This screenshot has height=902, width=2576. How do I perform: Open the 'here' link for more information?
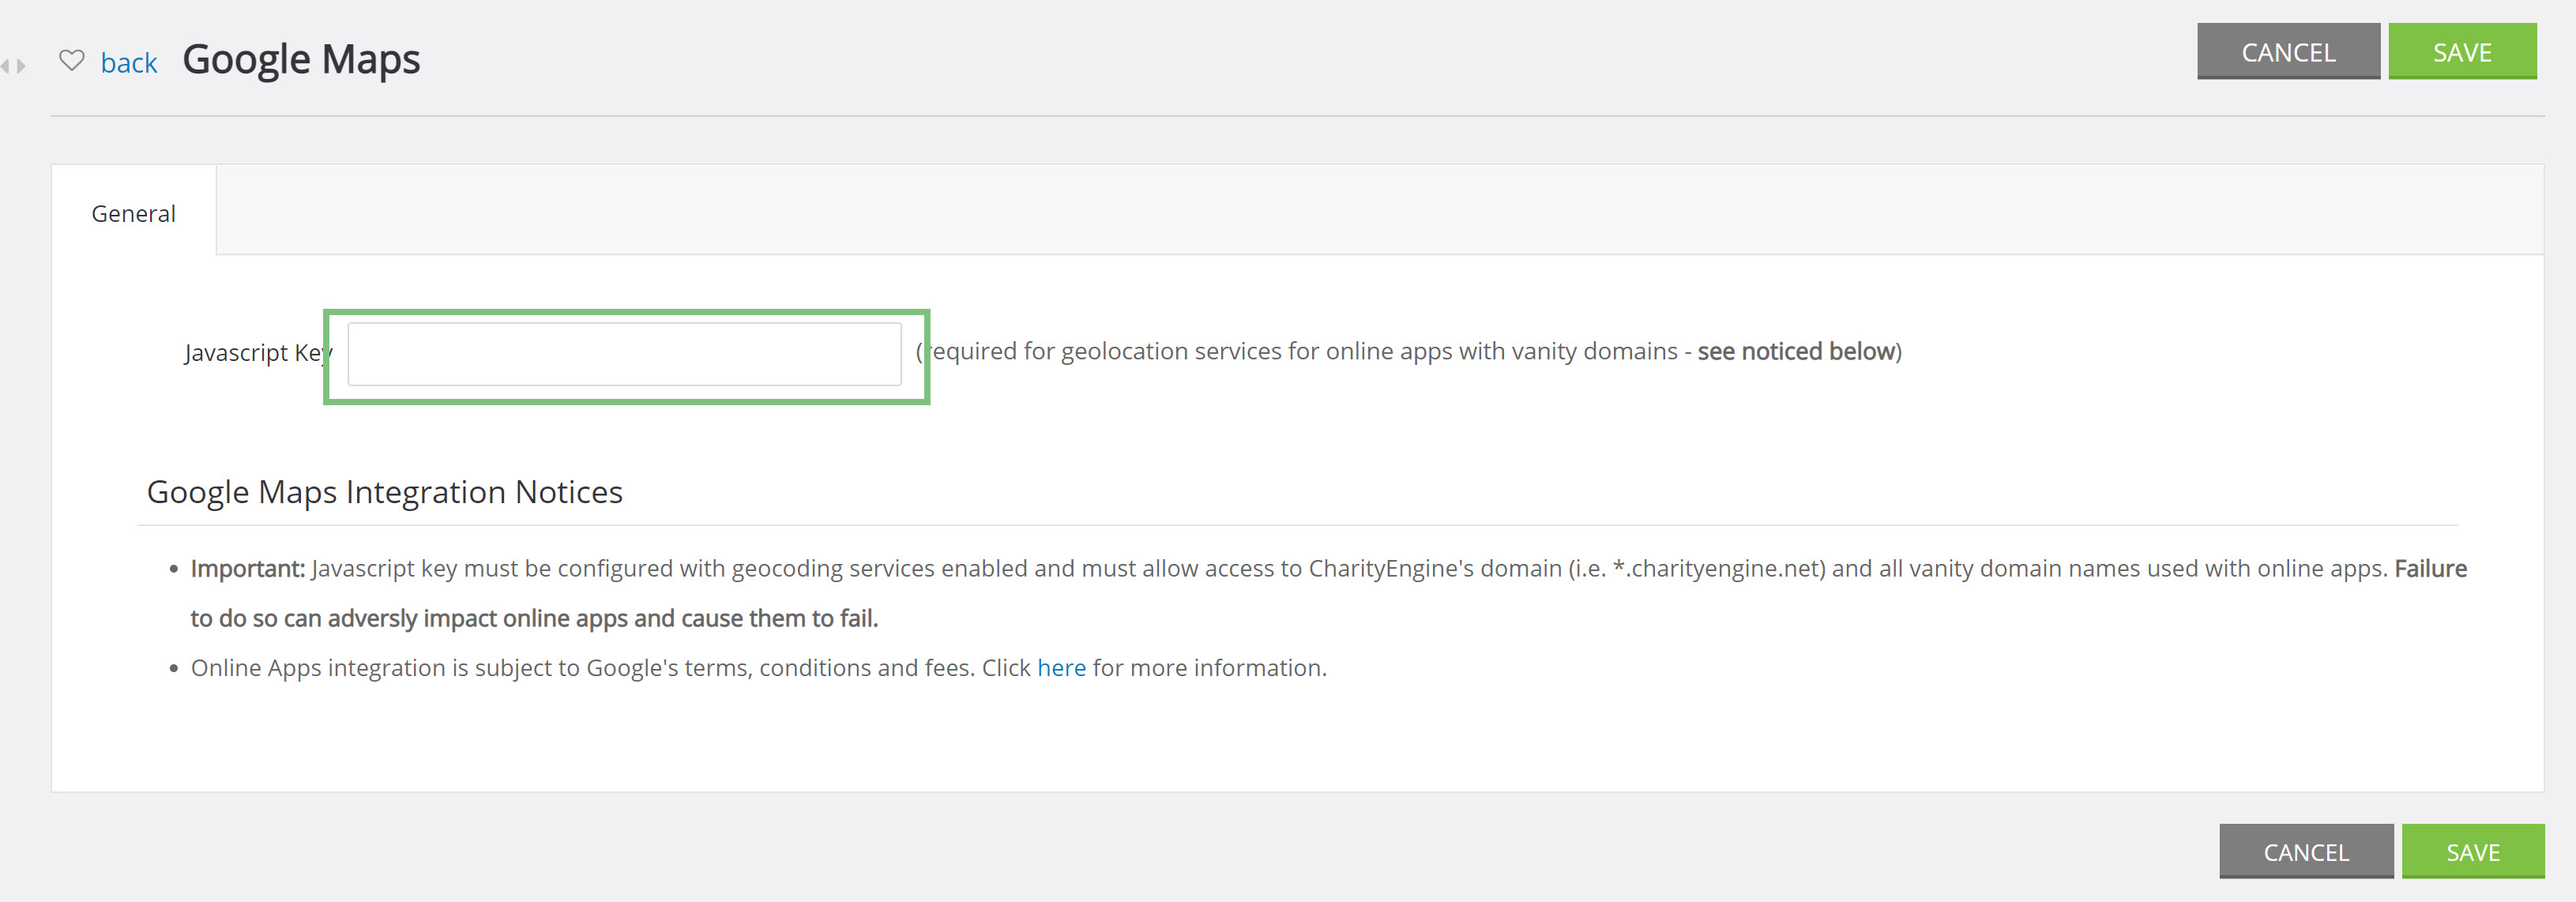click(x=1061, y=668)
